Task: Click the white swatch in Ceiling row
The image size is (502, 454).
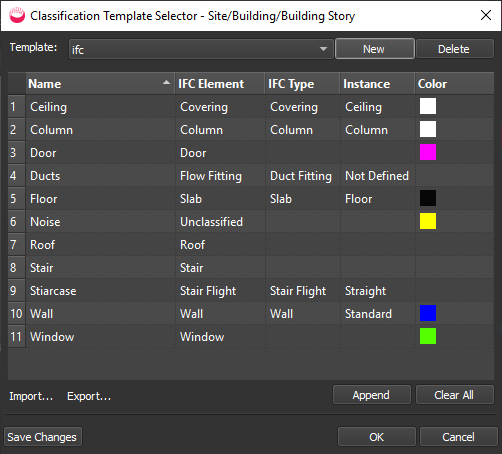Action: tap(428, 106)
